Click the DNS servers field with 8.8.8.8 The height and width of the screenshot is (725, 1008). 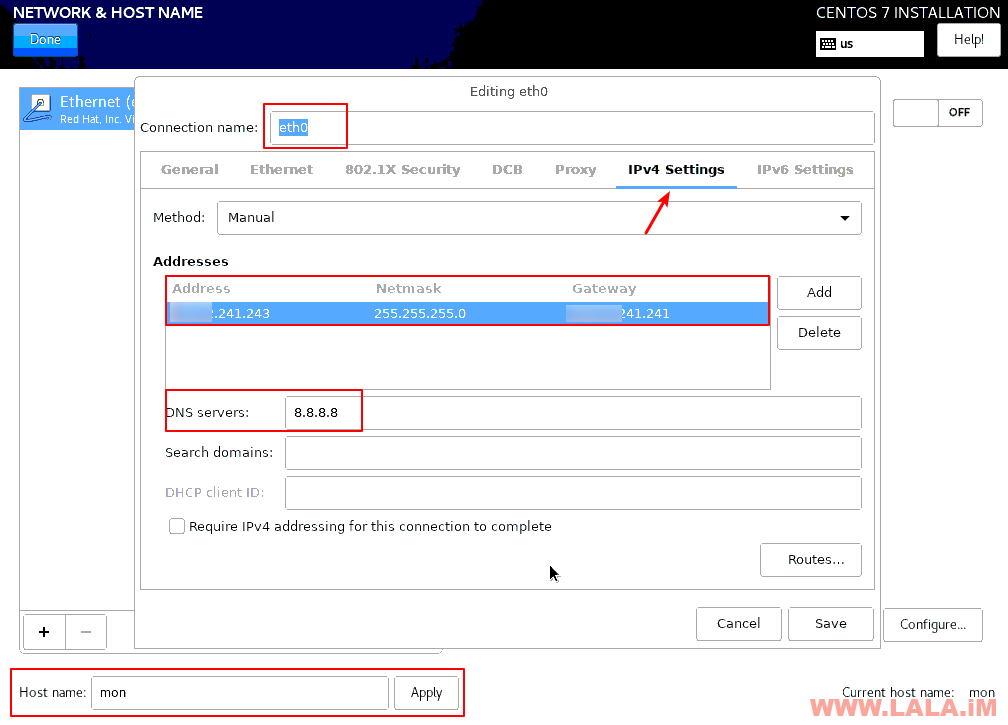pos(573,413)
